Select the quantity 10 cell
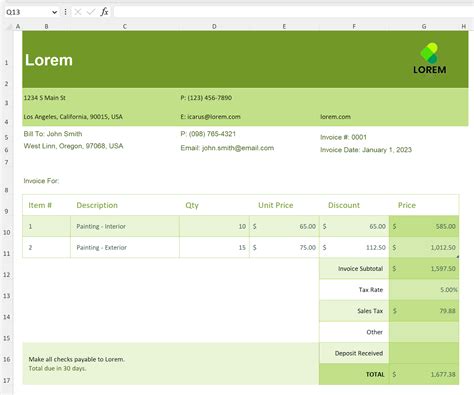This screenshot has width=474, height=395. 214,226
